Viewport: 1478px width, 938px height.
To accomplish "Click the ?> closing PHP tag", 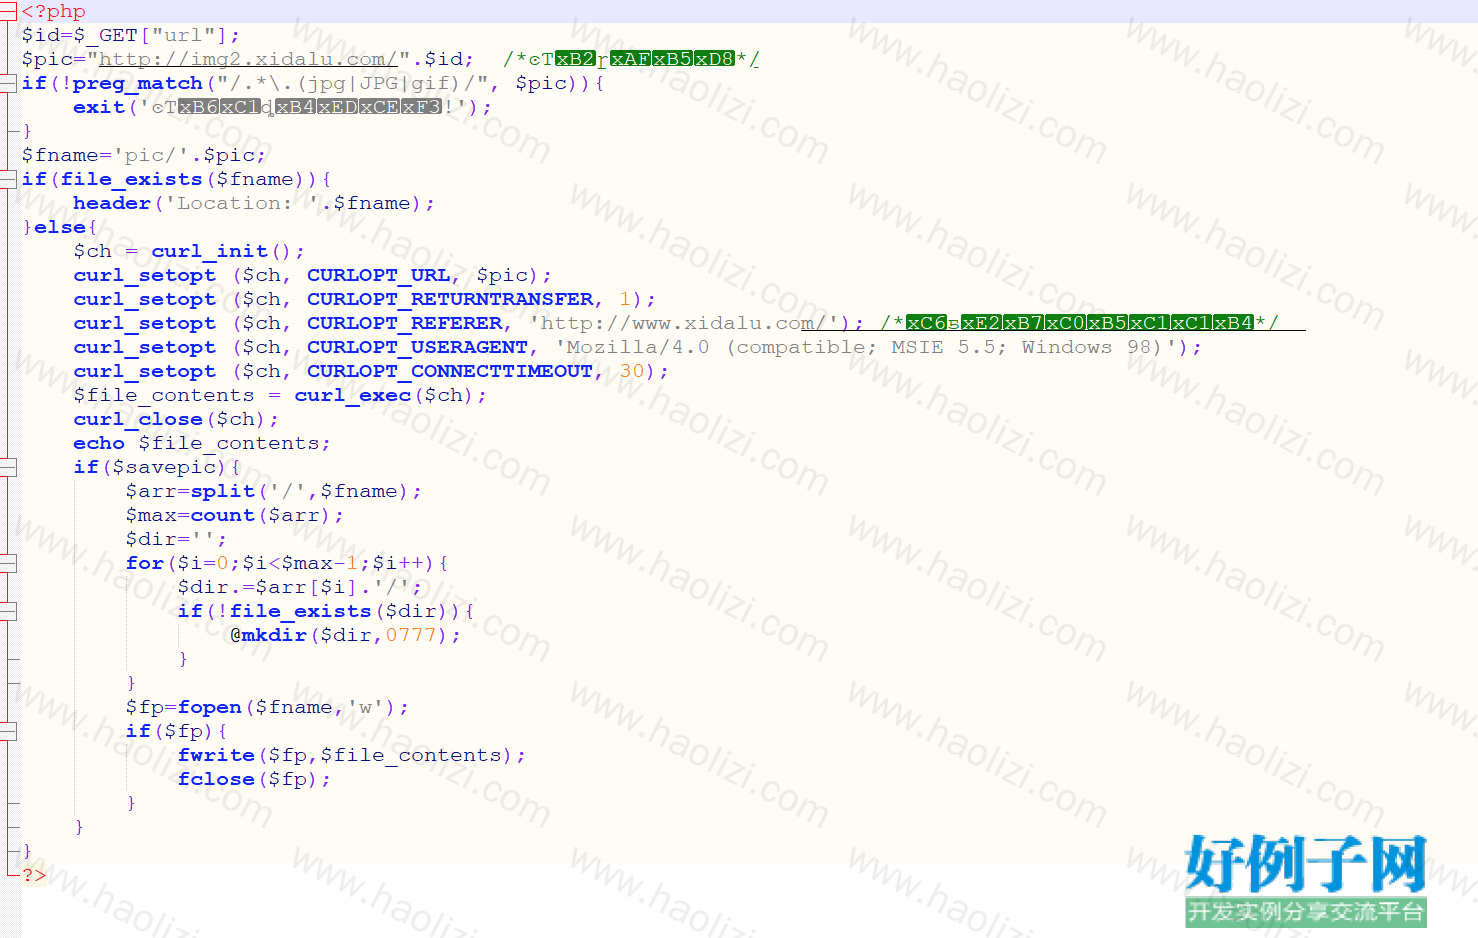I will coord(34,875).
